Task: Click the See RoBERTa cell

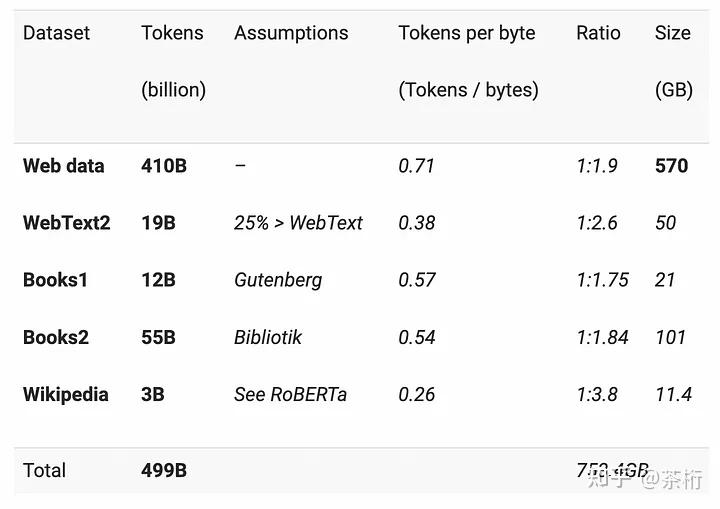Action: click(290, 394)
